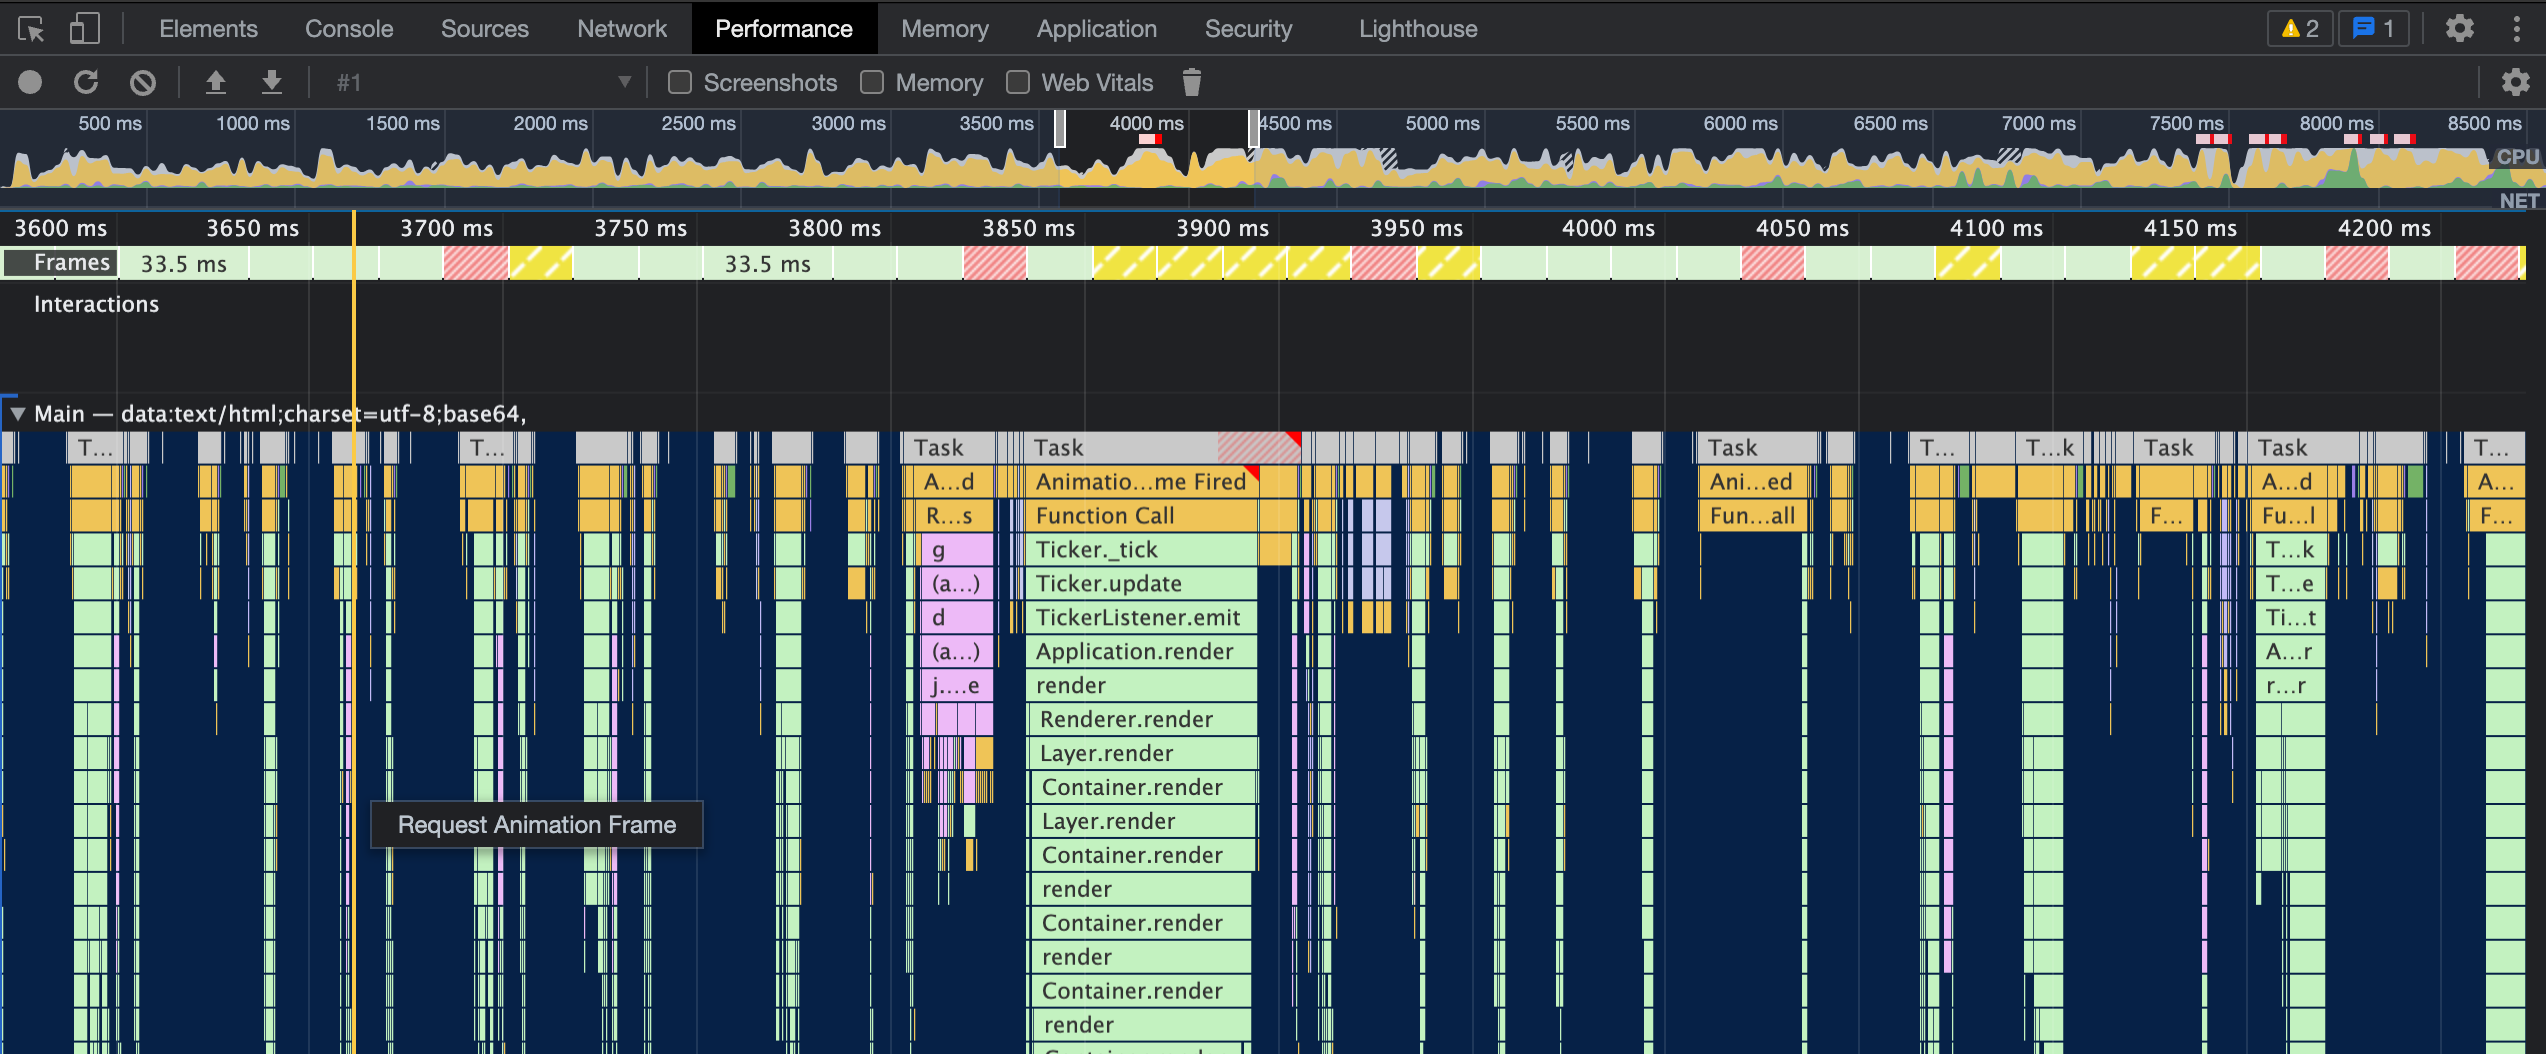Screen dimensions: 2546x1054
Task: Click the warnings count badge showing 2
Action: 2299,29
